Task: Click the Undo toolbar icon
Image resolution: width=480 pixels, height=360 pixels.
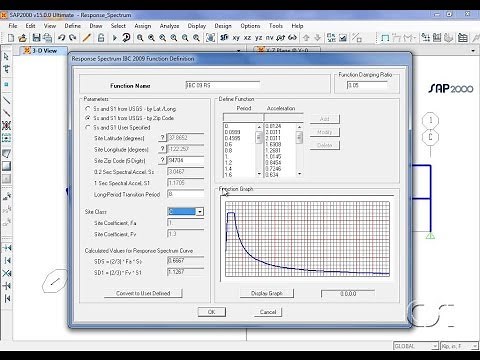Action: 61,38
